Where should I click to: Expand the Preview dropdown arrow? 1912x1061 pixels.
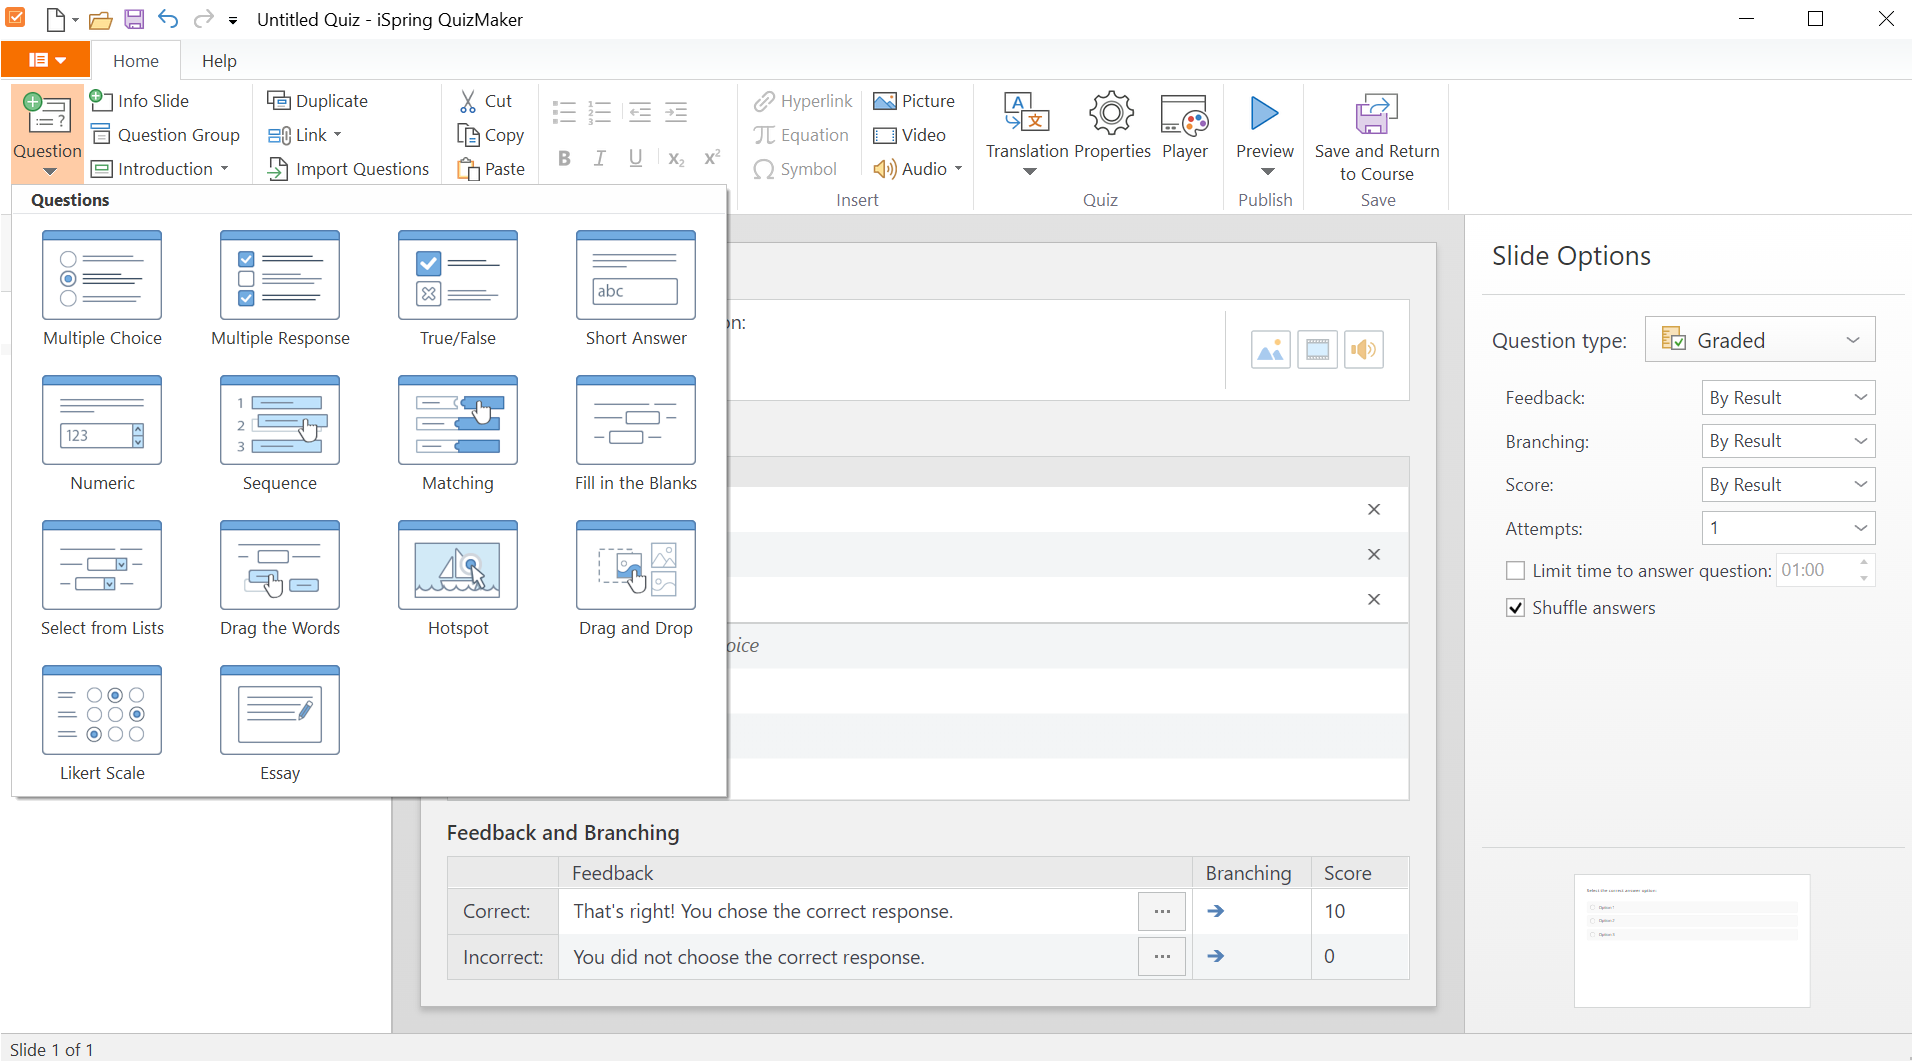(x=1266, y=173)
